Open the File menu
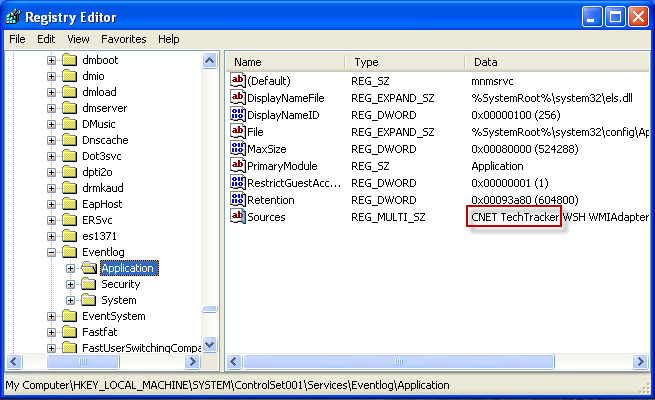 coord(17,39)
